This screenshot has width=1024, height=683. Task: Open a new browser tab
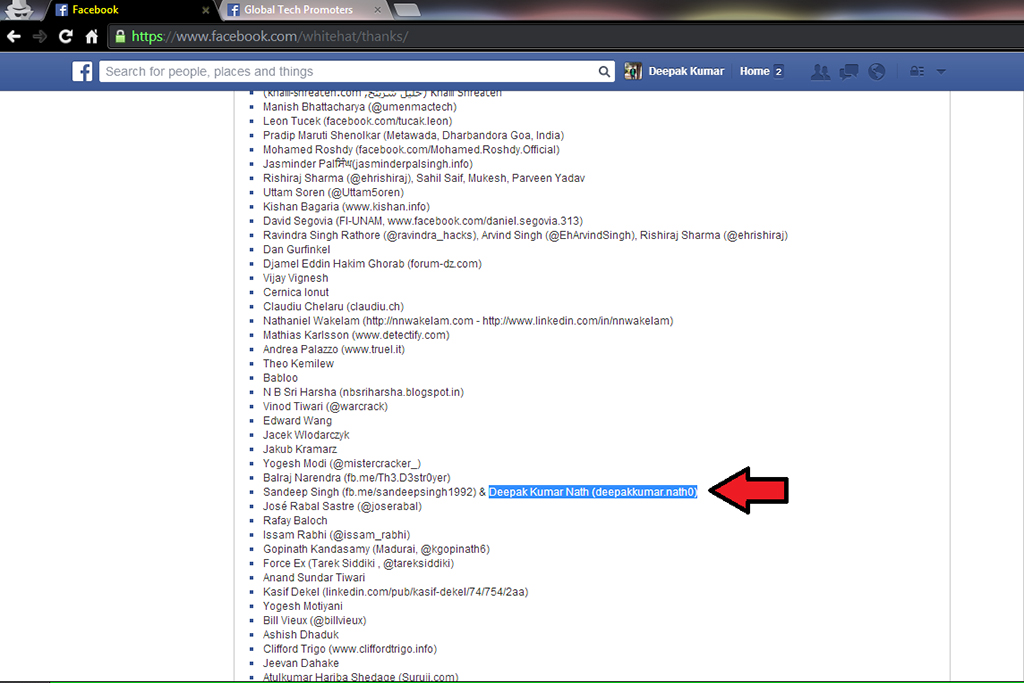click(x=406, y=10)
